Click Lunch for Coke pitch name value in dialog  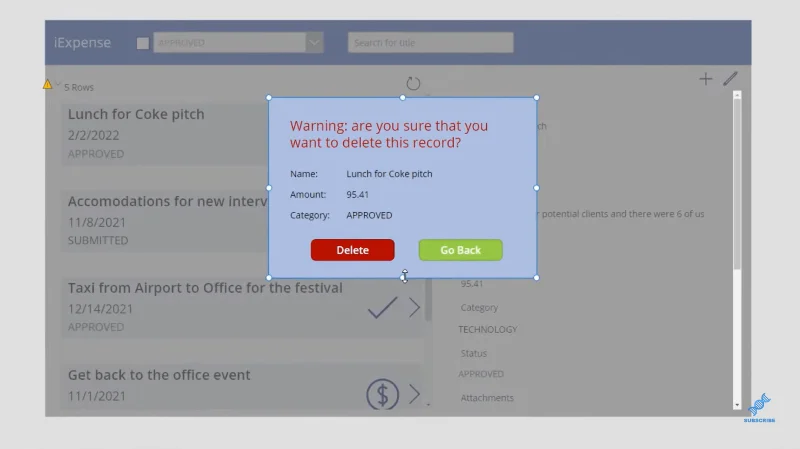point(389,174)
